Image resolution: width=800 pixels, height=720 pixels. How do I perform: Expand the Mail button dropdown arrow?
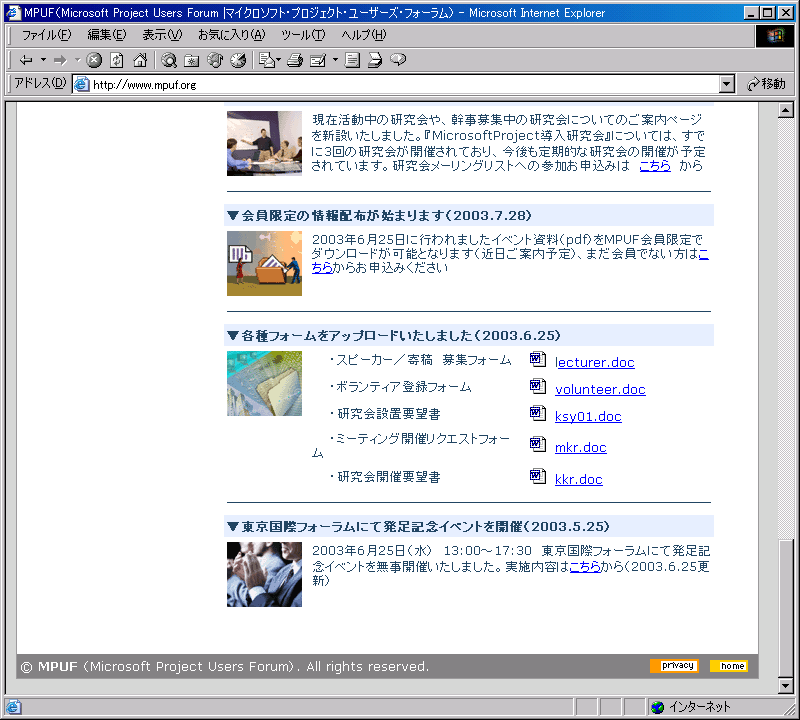click(279, 60)
